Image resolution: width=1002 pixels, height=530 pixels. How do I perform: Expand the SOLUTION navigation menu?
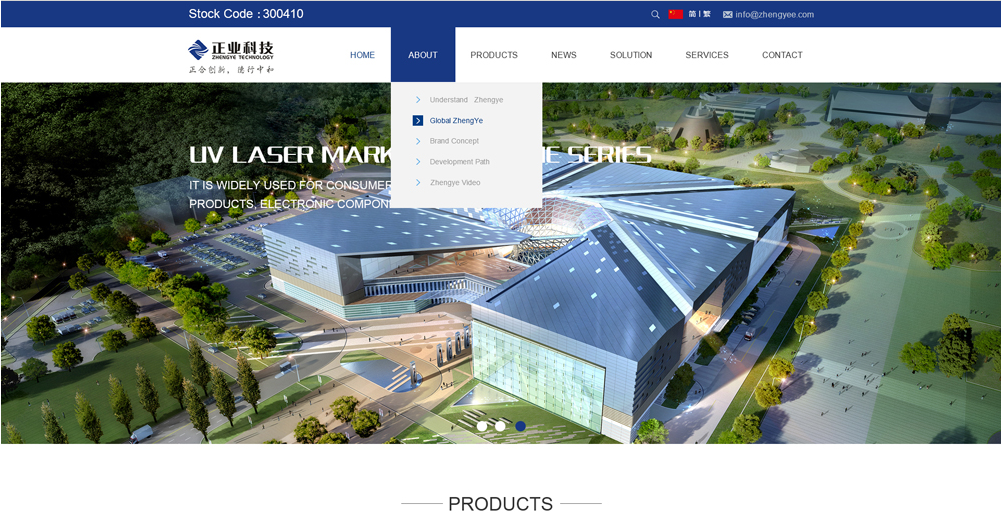pyautogui.click(x=631, y=55)
